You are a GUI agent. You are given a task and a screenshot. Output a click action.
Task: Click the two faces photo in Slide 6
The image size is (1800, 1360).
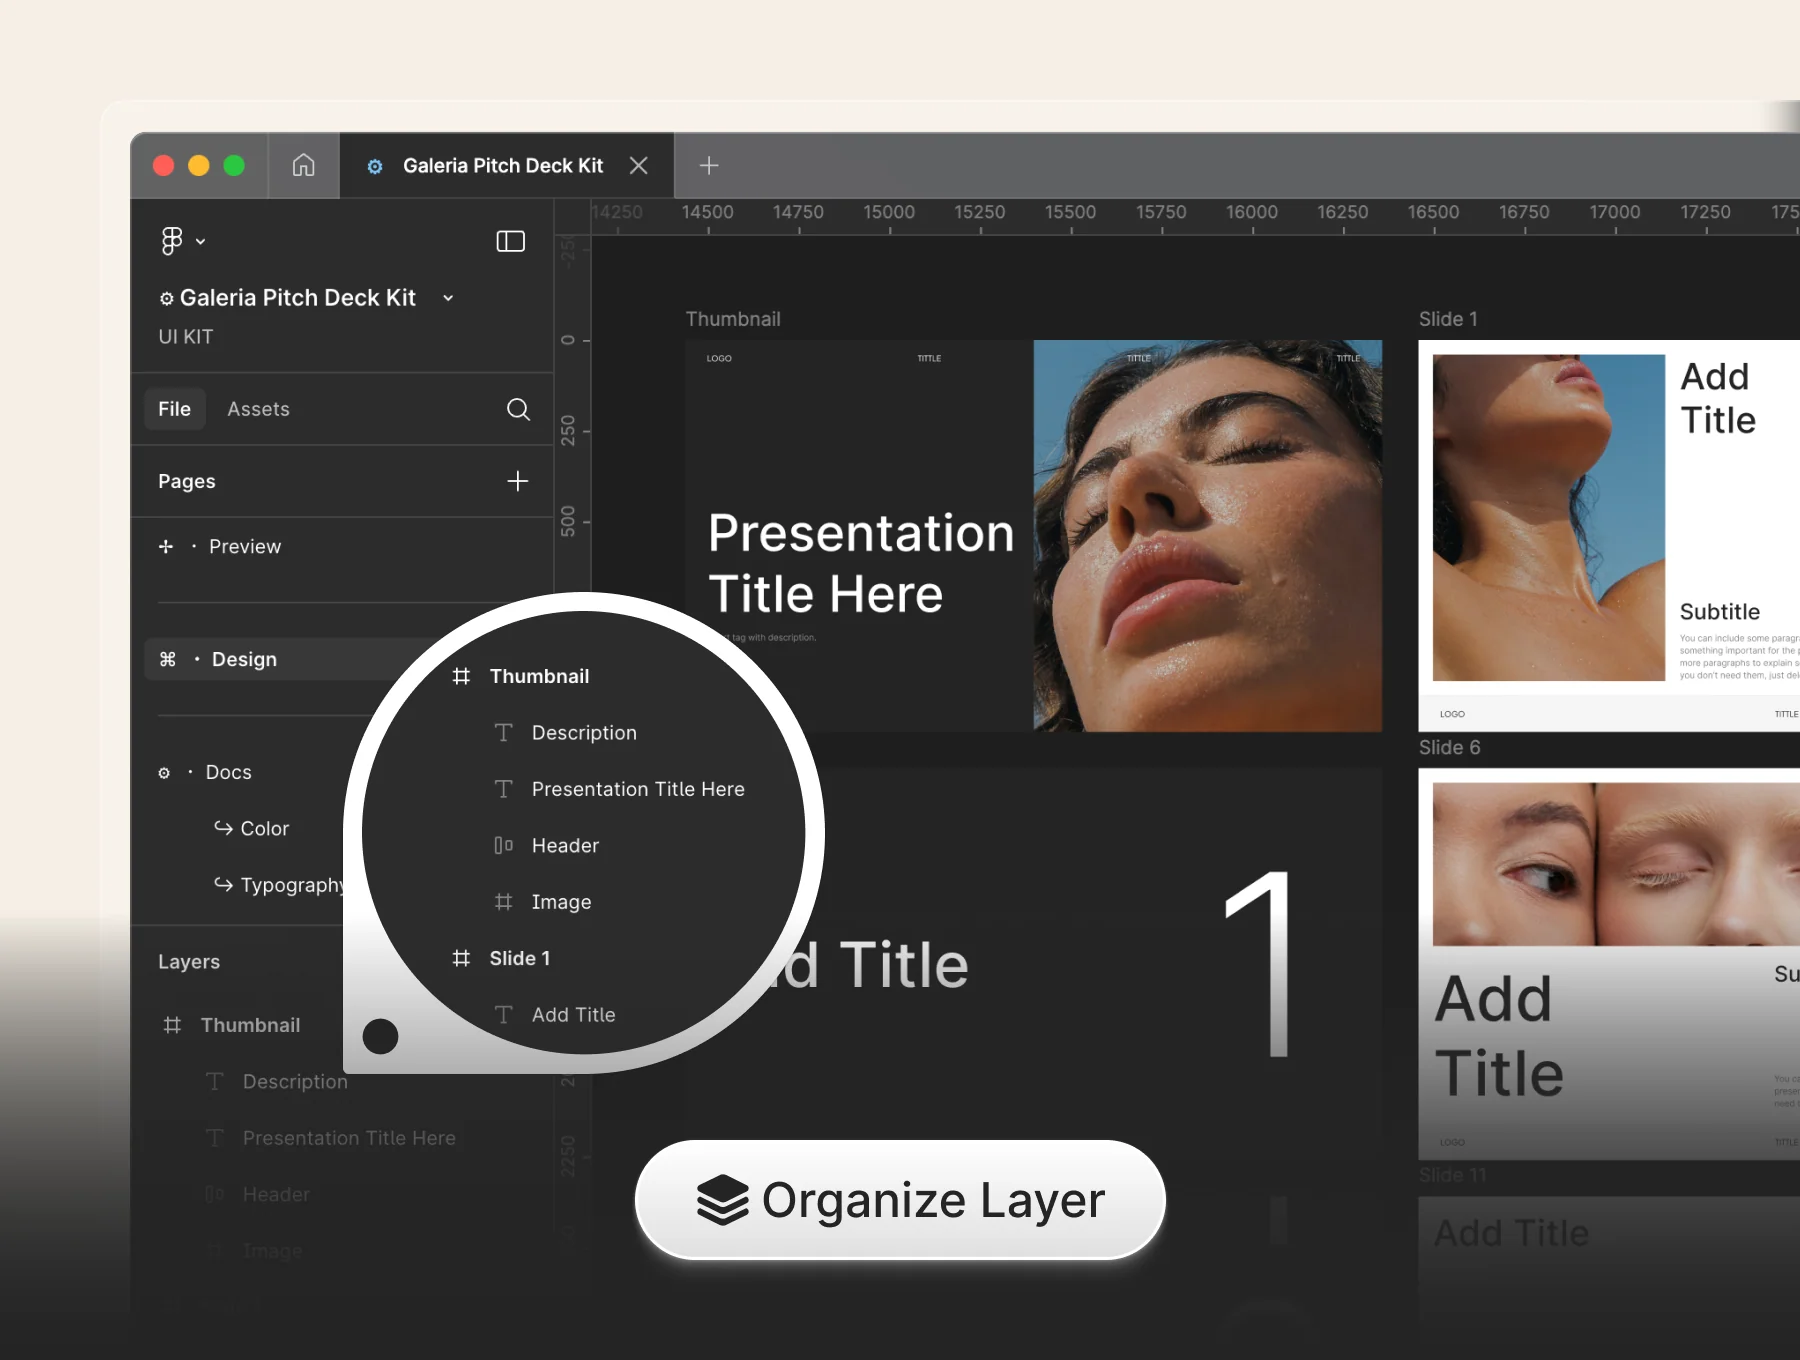tap(1616, 865)
